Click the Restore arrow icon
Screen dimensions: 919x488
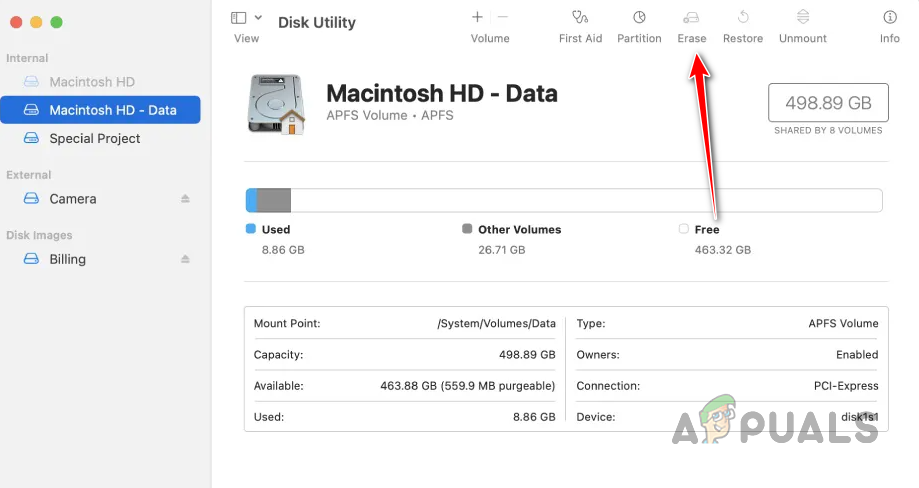(x=743, y=17)
